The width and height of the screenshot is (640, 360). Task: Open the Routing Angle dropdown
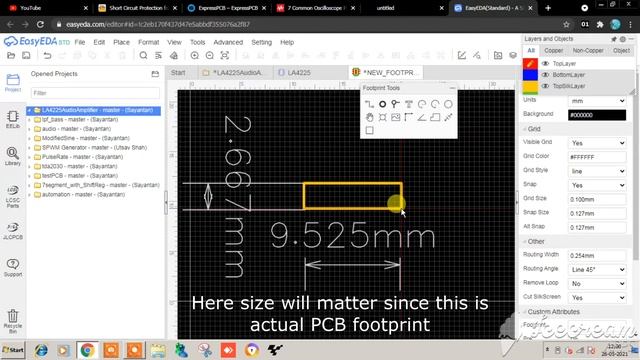597,269
